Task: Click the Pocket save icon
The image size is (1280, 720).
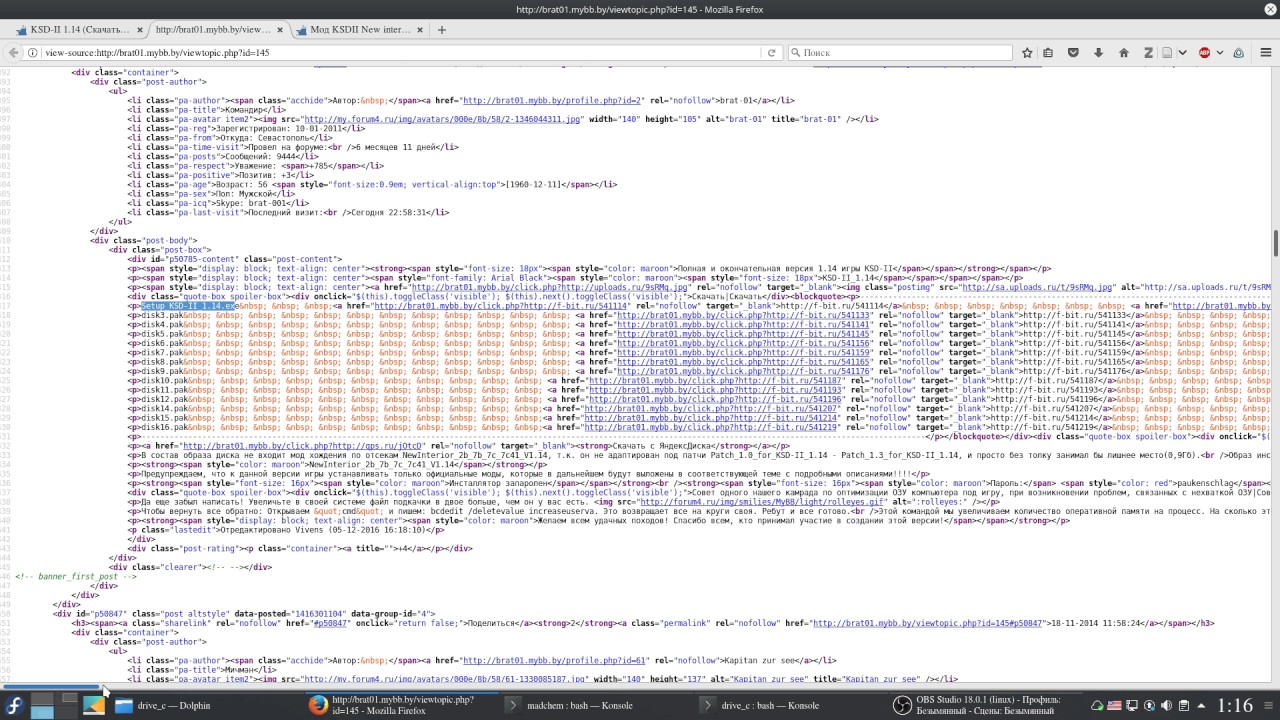Action: tap(1073, 52)
